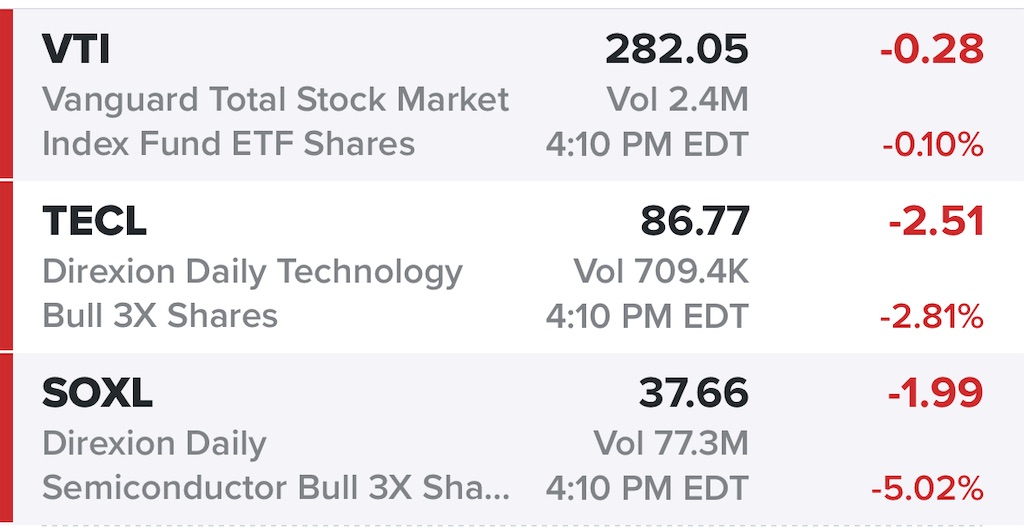The image size is (1024, 532).
Task: Select SOXL volume Vol 77.3M
Action: (671, 443)
